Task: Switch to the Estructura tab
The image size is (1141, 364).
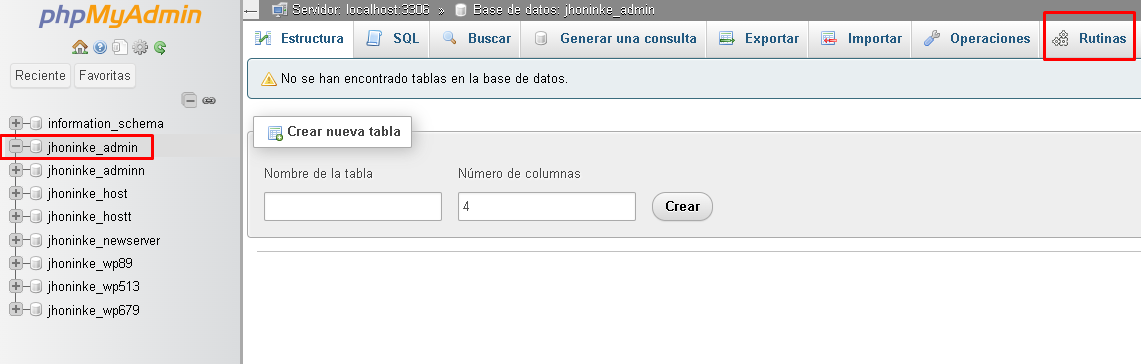Action: [x=299, y=39]
